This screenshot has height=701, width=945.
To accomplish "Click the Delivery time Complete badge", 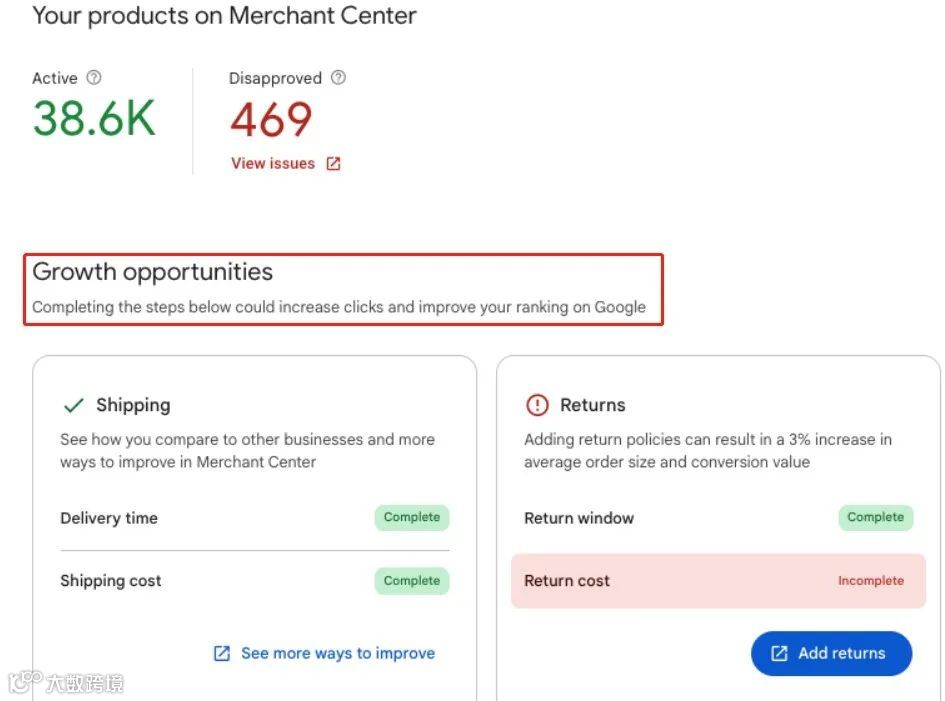I will pyautogui.click(x=412, y=517).
